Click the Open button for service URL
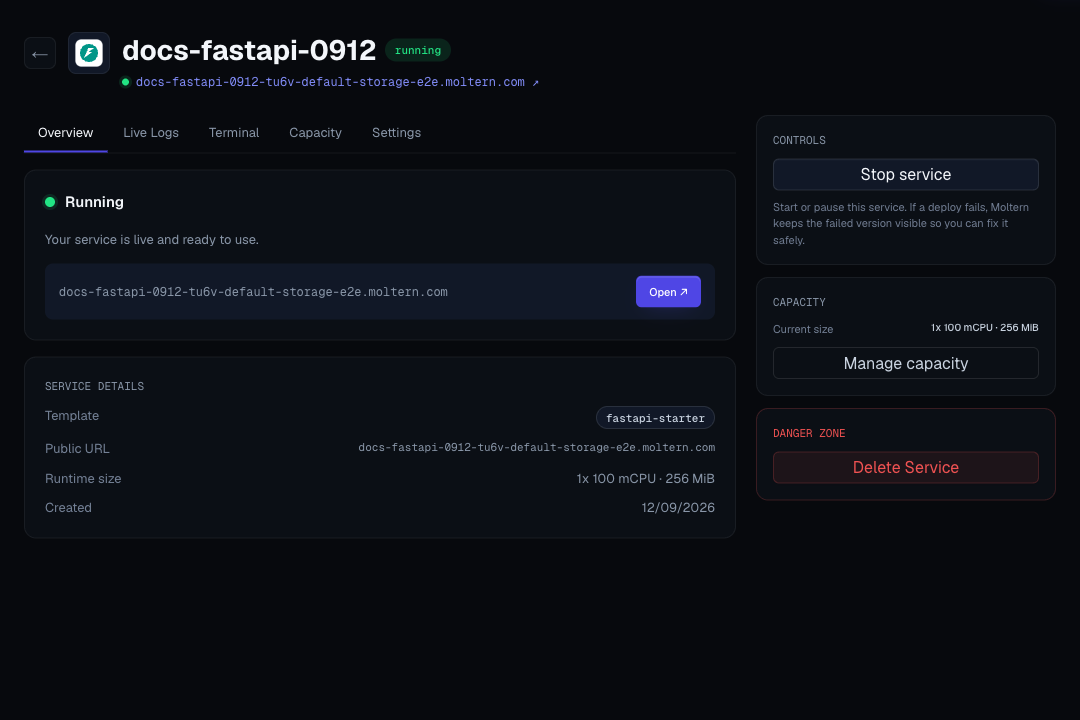The width and height of the screenshot is (1080, 720). point(668,291)
